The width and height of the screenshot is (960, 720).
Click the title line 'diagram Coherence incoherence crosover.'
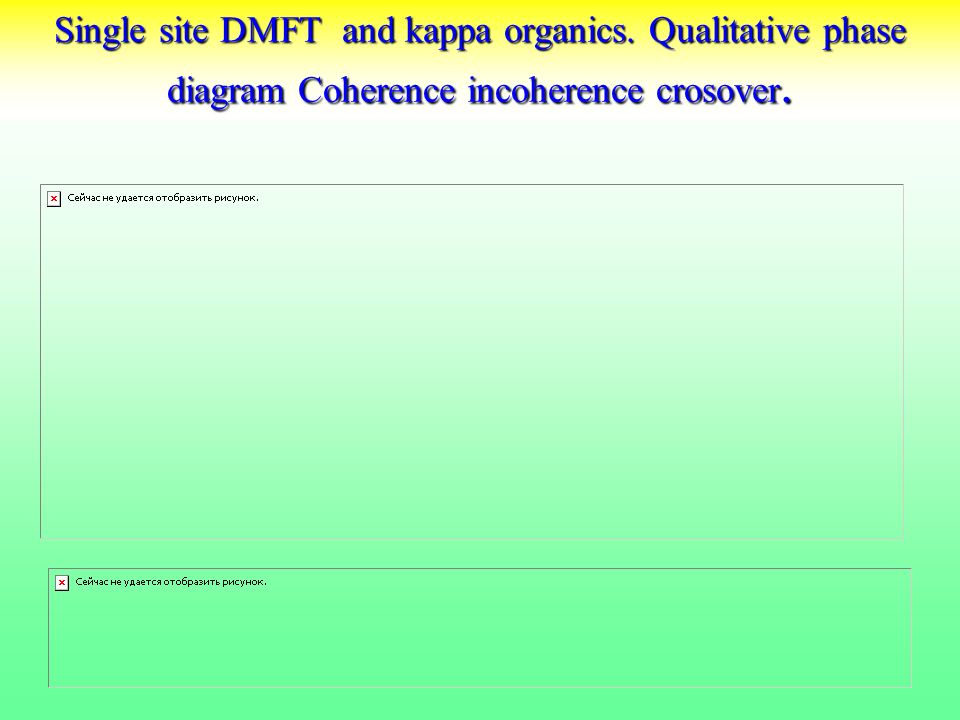(480, 91)
